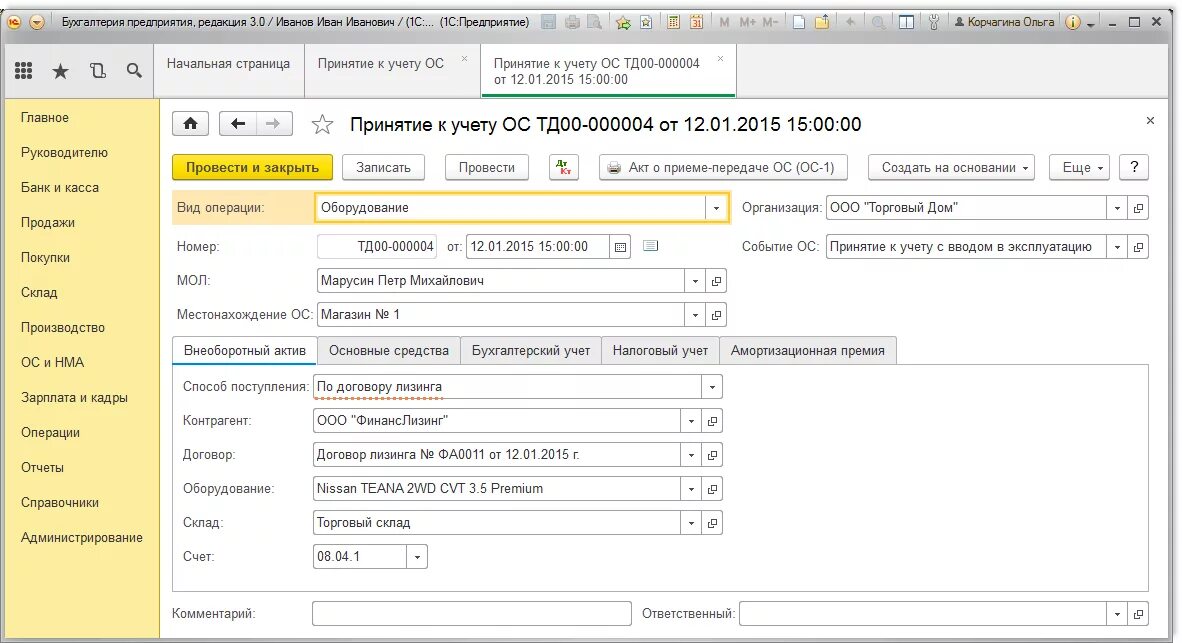Open Администрирование section

(81, 537)
